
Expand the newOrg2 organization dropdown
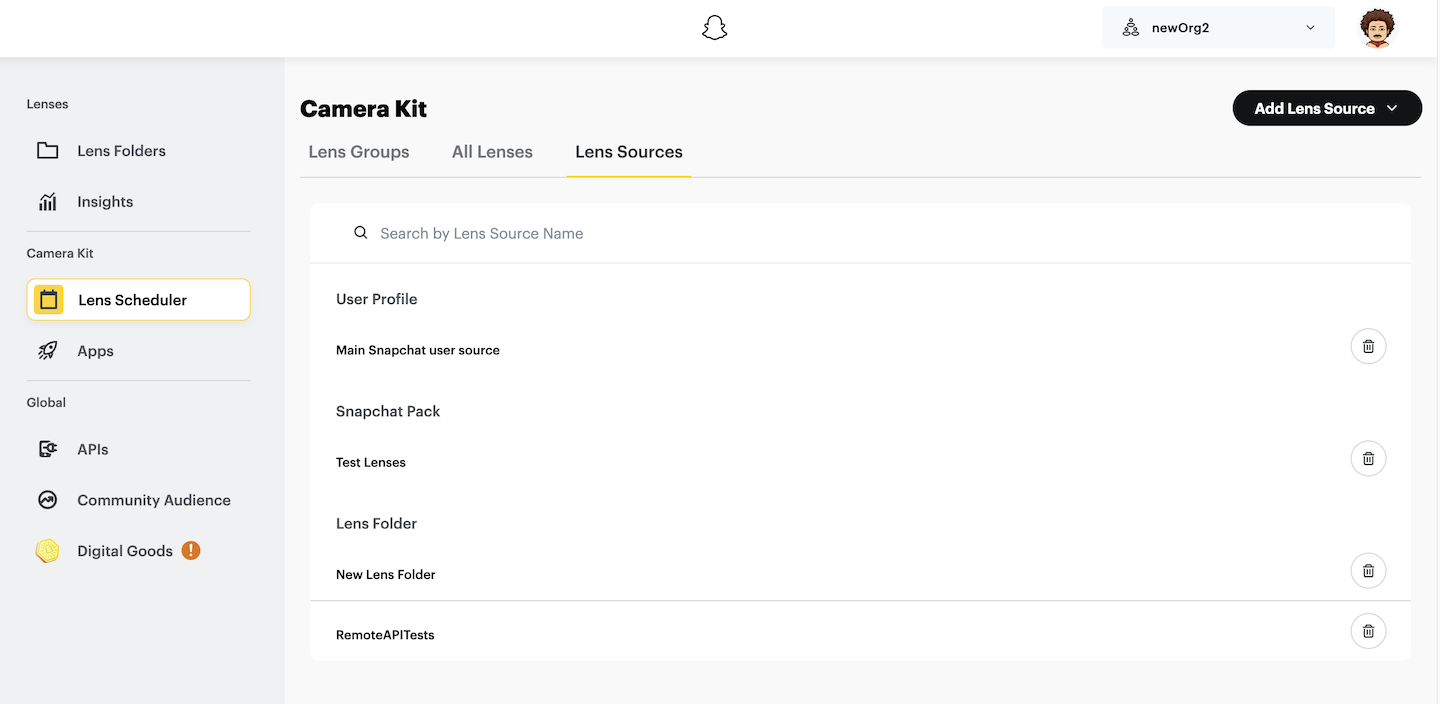[1218, 28]
